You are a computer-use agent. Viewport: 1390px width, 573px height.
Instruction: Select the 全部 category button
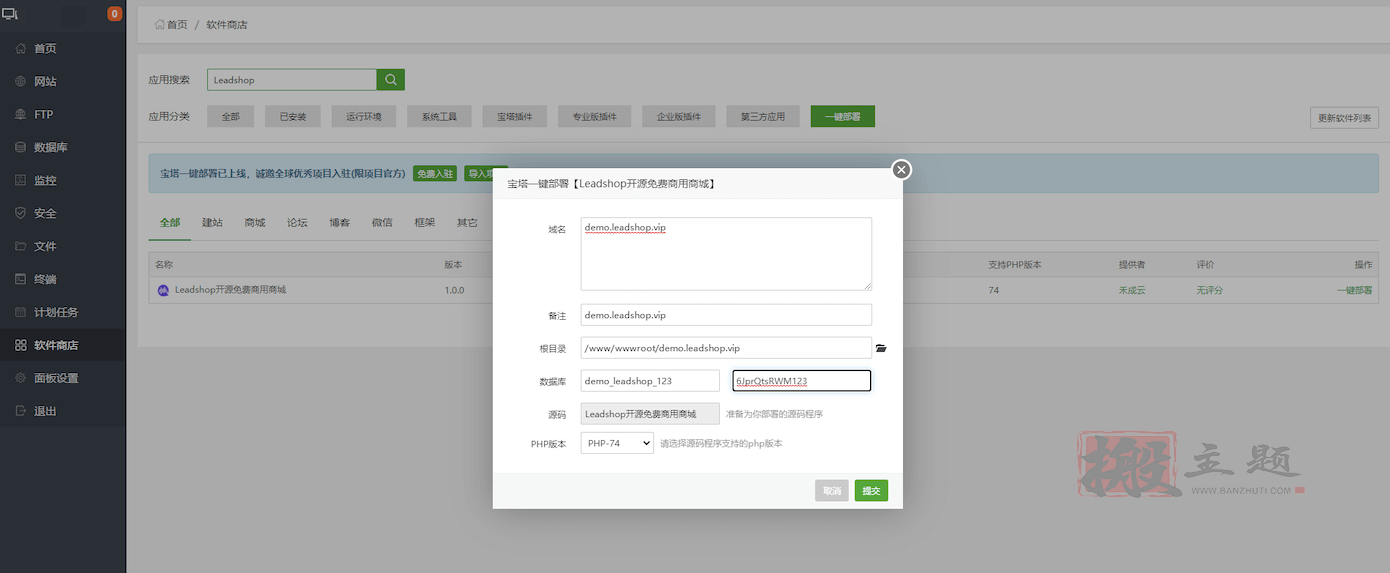(231, 117)
